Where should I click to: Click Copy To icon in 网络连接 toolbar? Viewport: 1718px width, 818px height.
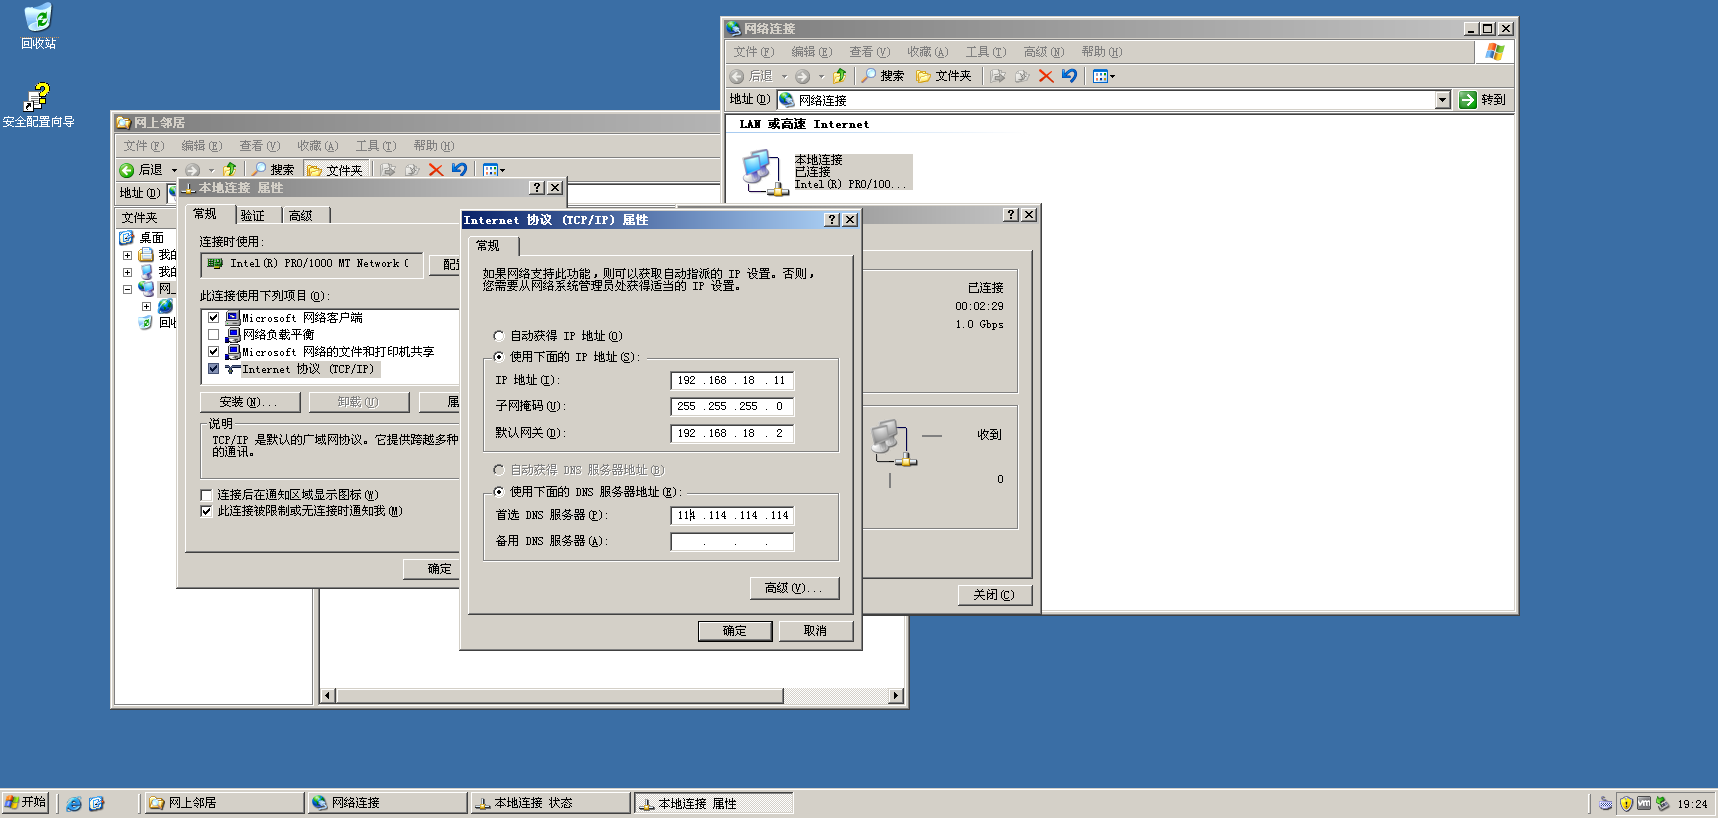pos(1022,76)
